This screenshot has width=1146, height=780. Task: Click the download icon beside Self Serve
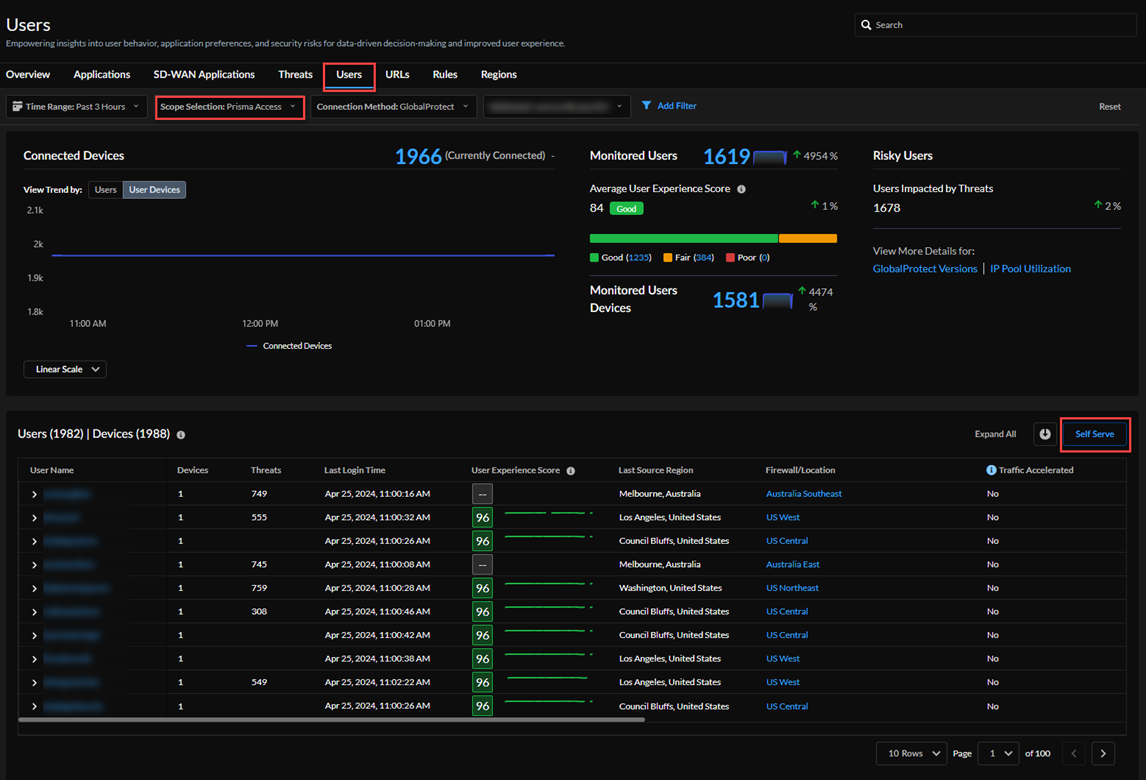pos(1045,434)
